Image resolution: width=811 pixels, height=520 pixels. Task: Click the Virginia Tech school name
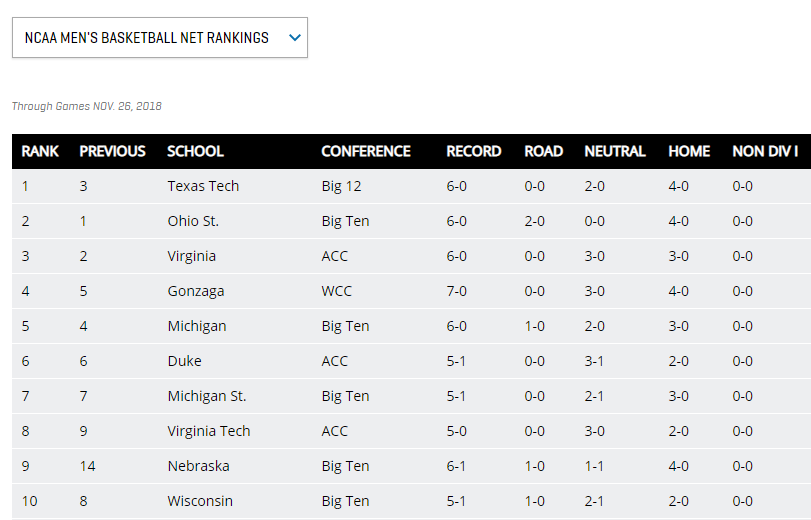(208, 431)
